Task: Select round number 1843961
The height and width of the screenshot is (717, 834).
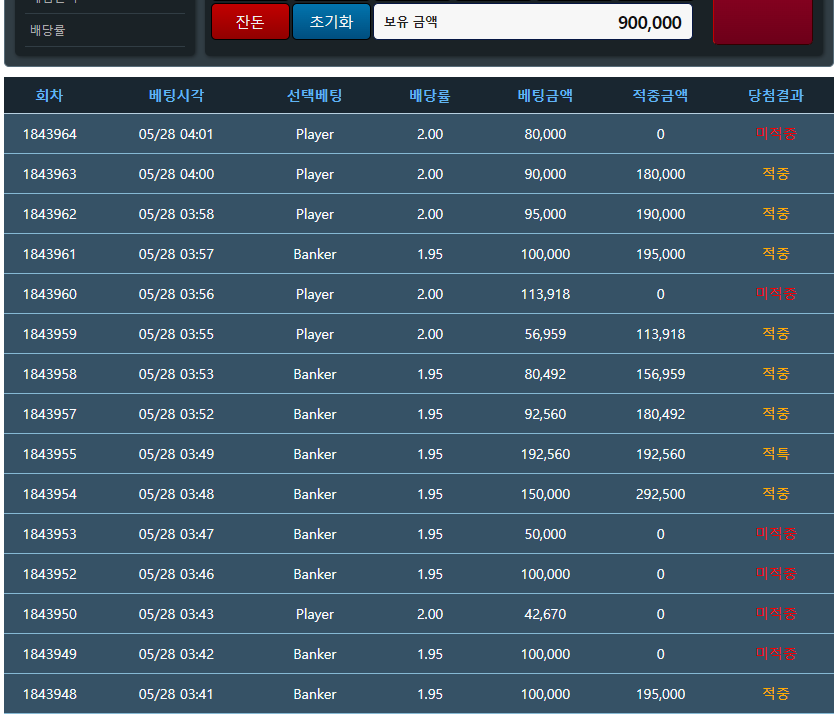Action: click(x=49, y=254)
